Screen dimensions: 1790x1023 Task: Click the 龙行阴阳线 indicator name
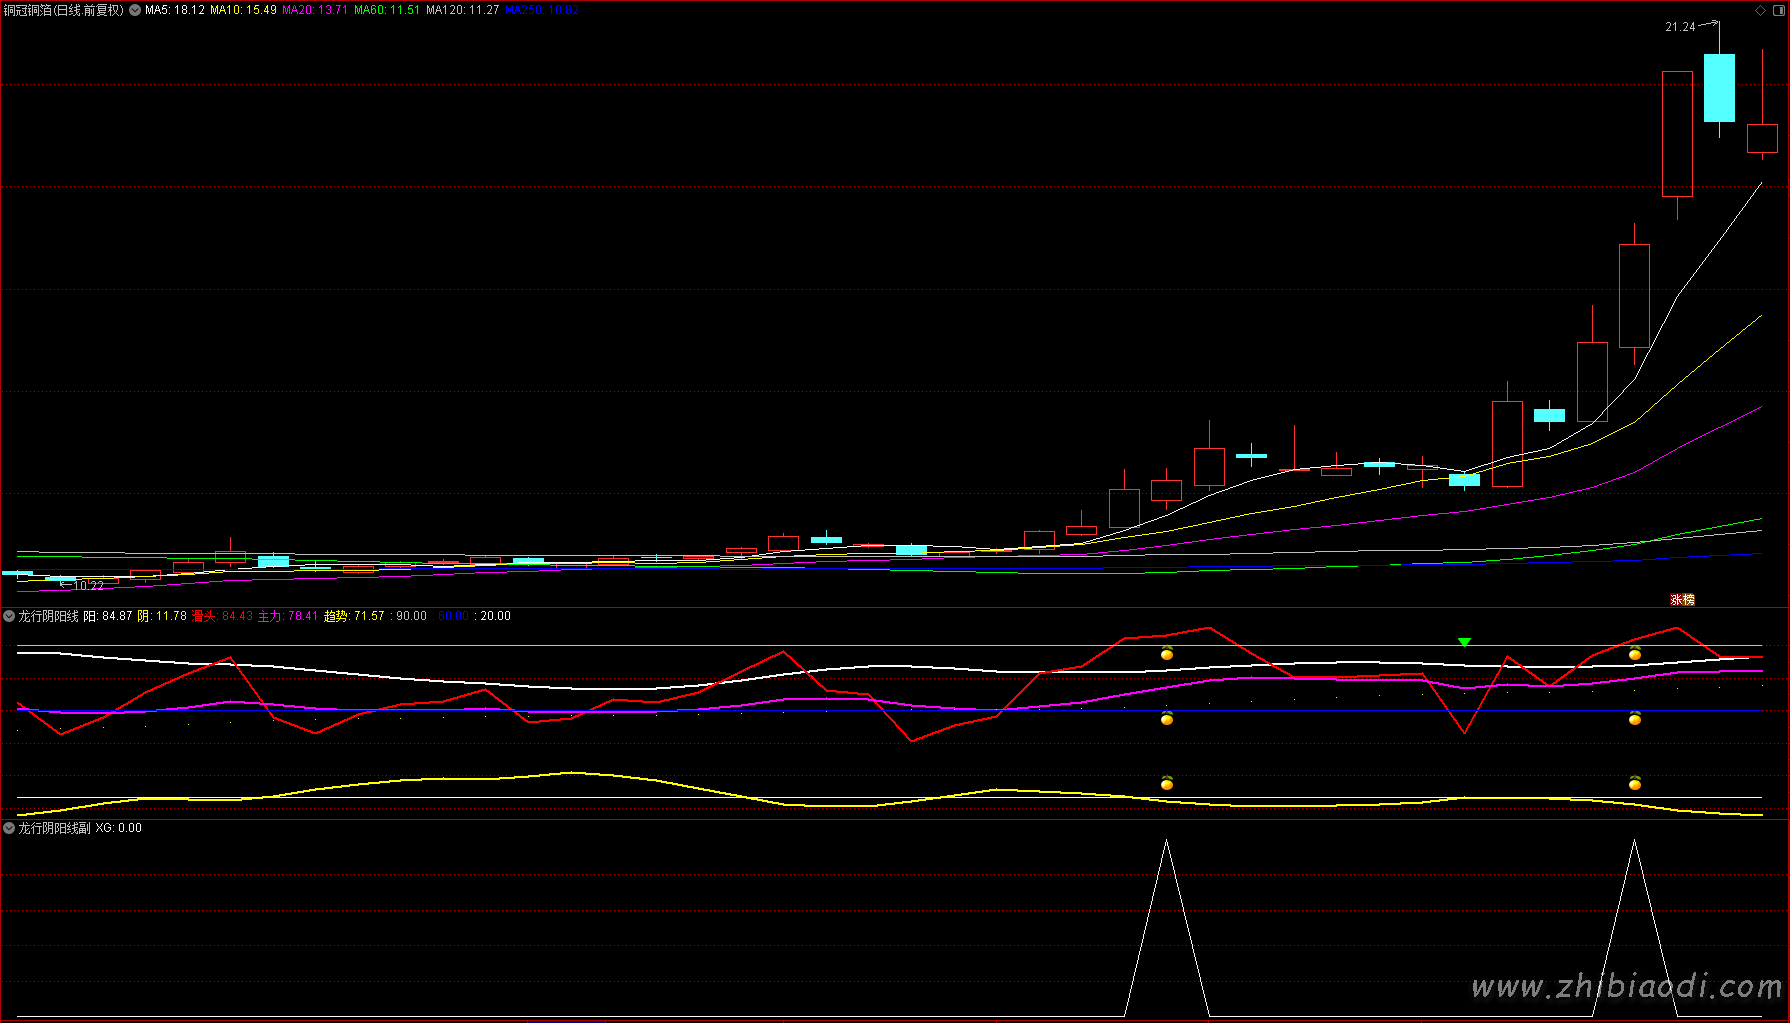(48, 616)
